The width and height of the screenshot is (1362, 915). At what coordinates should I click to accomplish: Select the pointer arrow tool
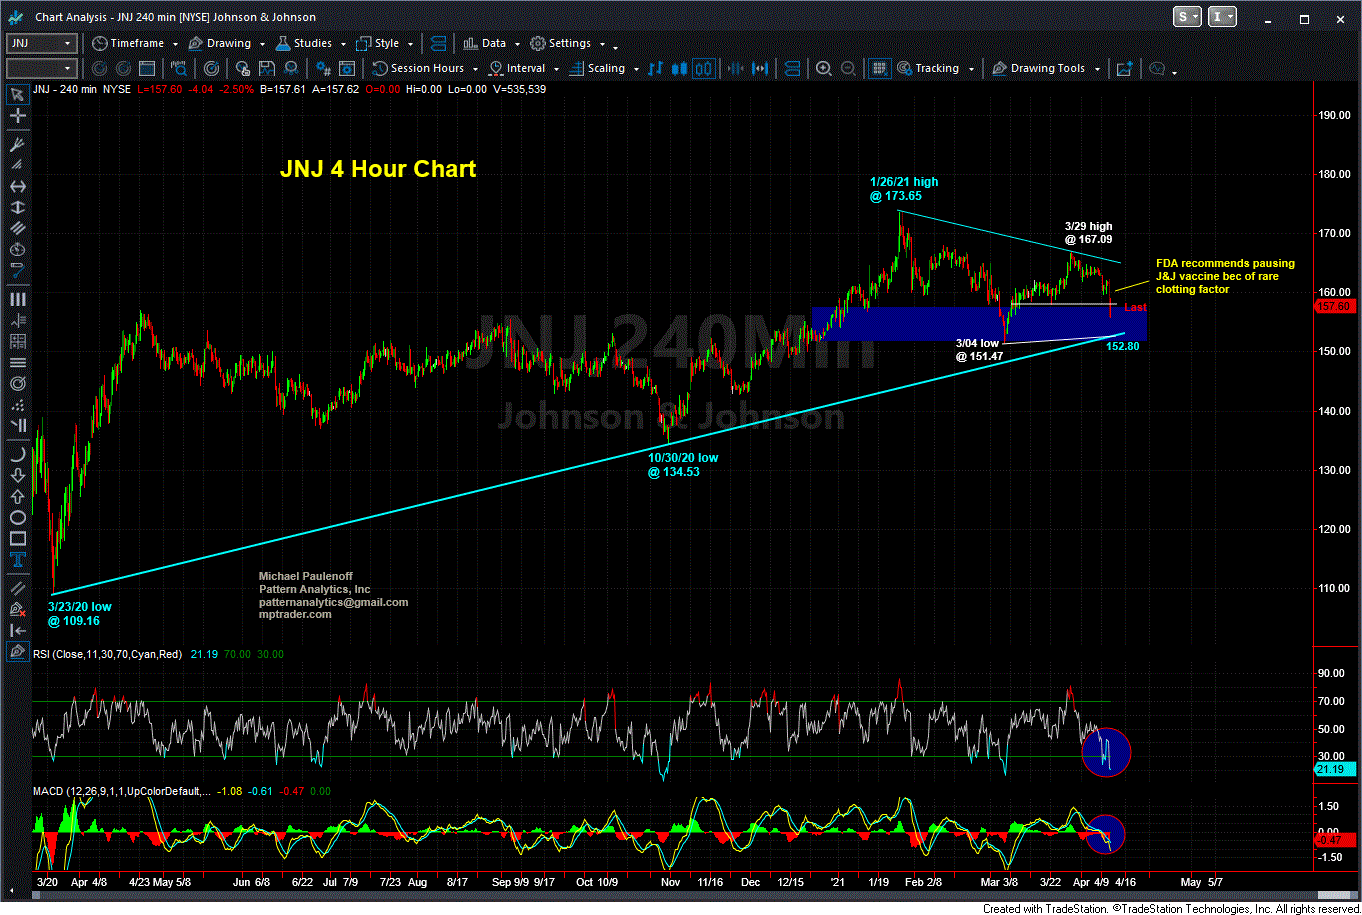click(x=17, y=94)
